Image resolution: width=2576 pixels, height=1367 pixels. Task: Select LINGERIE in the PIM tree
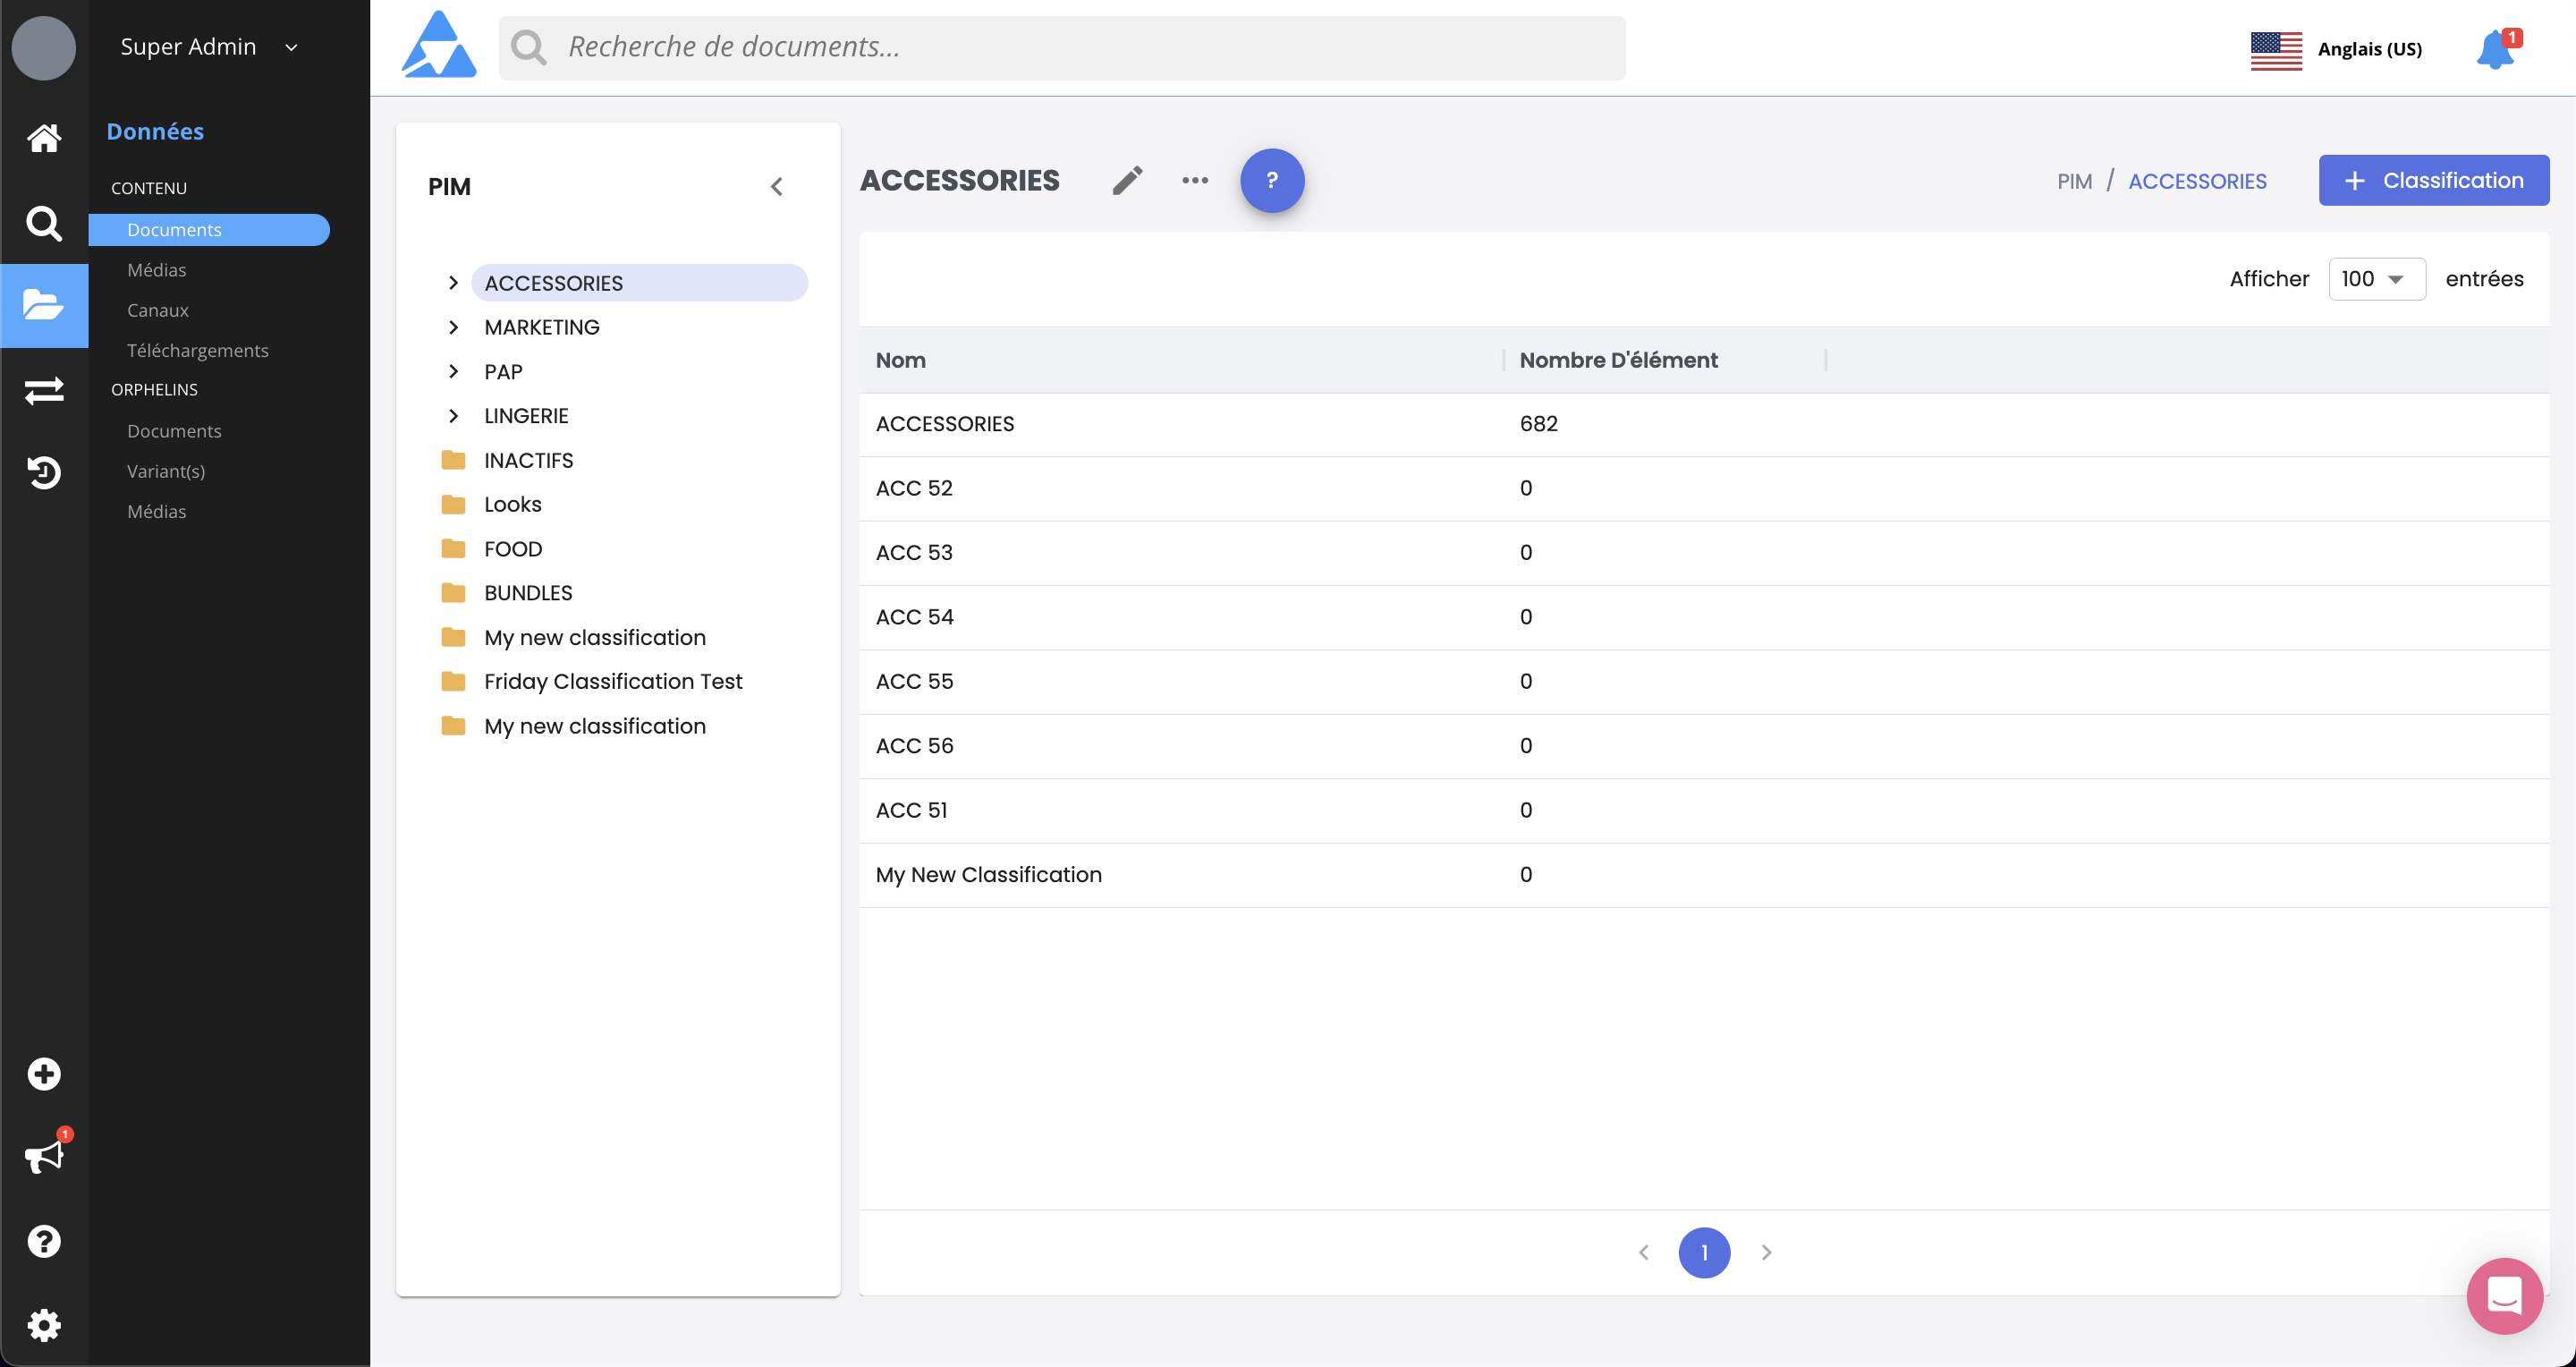(526, 415)
